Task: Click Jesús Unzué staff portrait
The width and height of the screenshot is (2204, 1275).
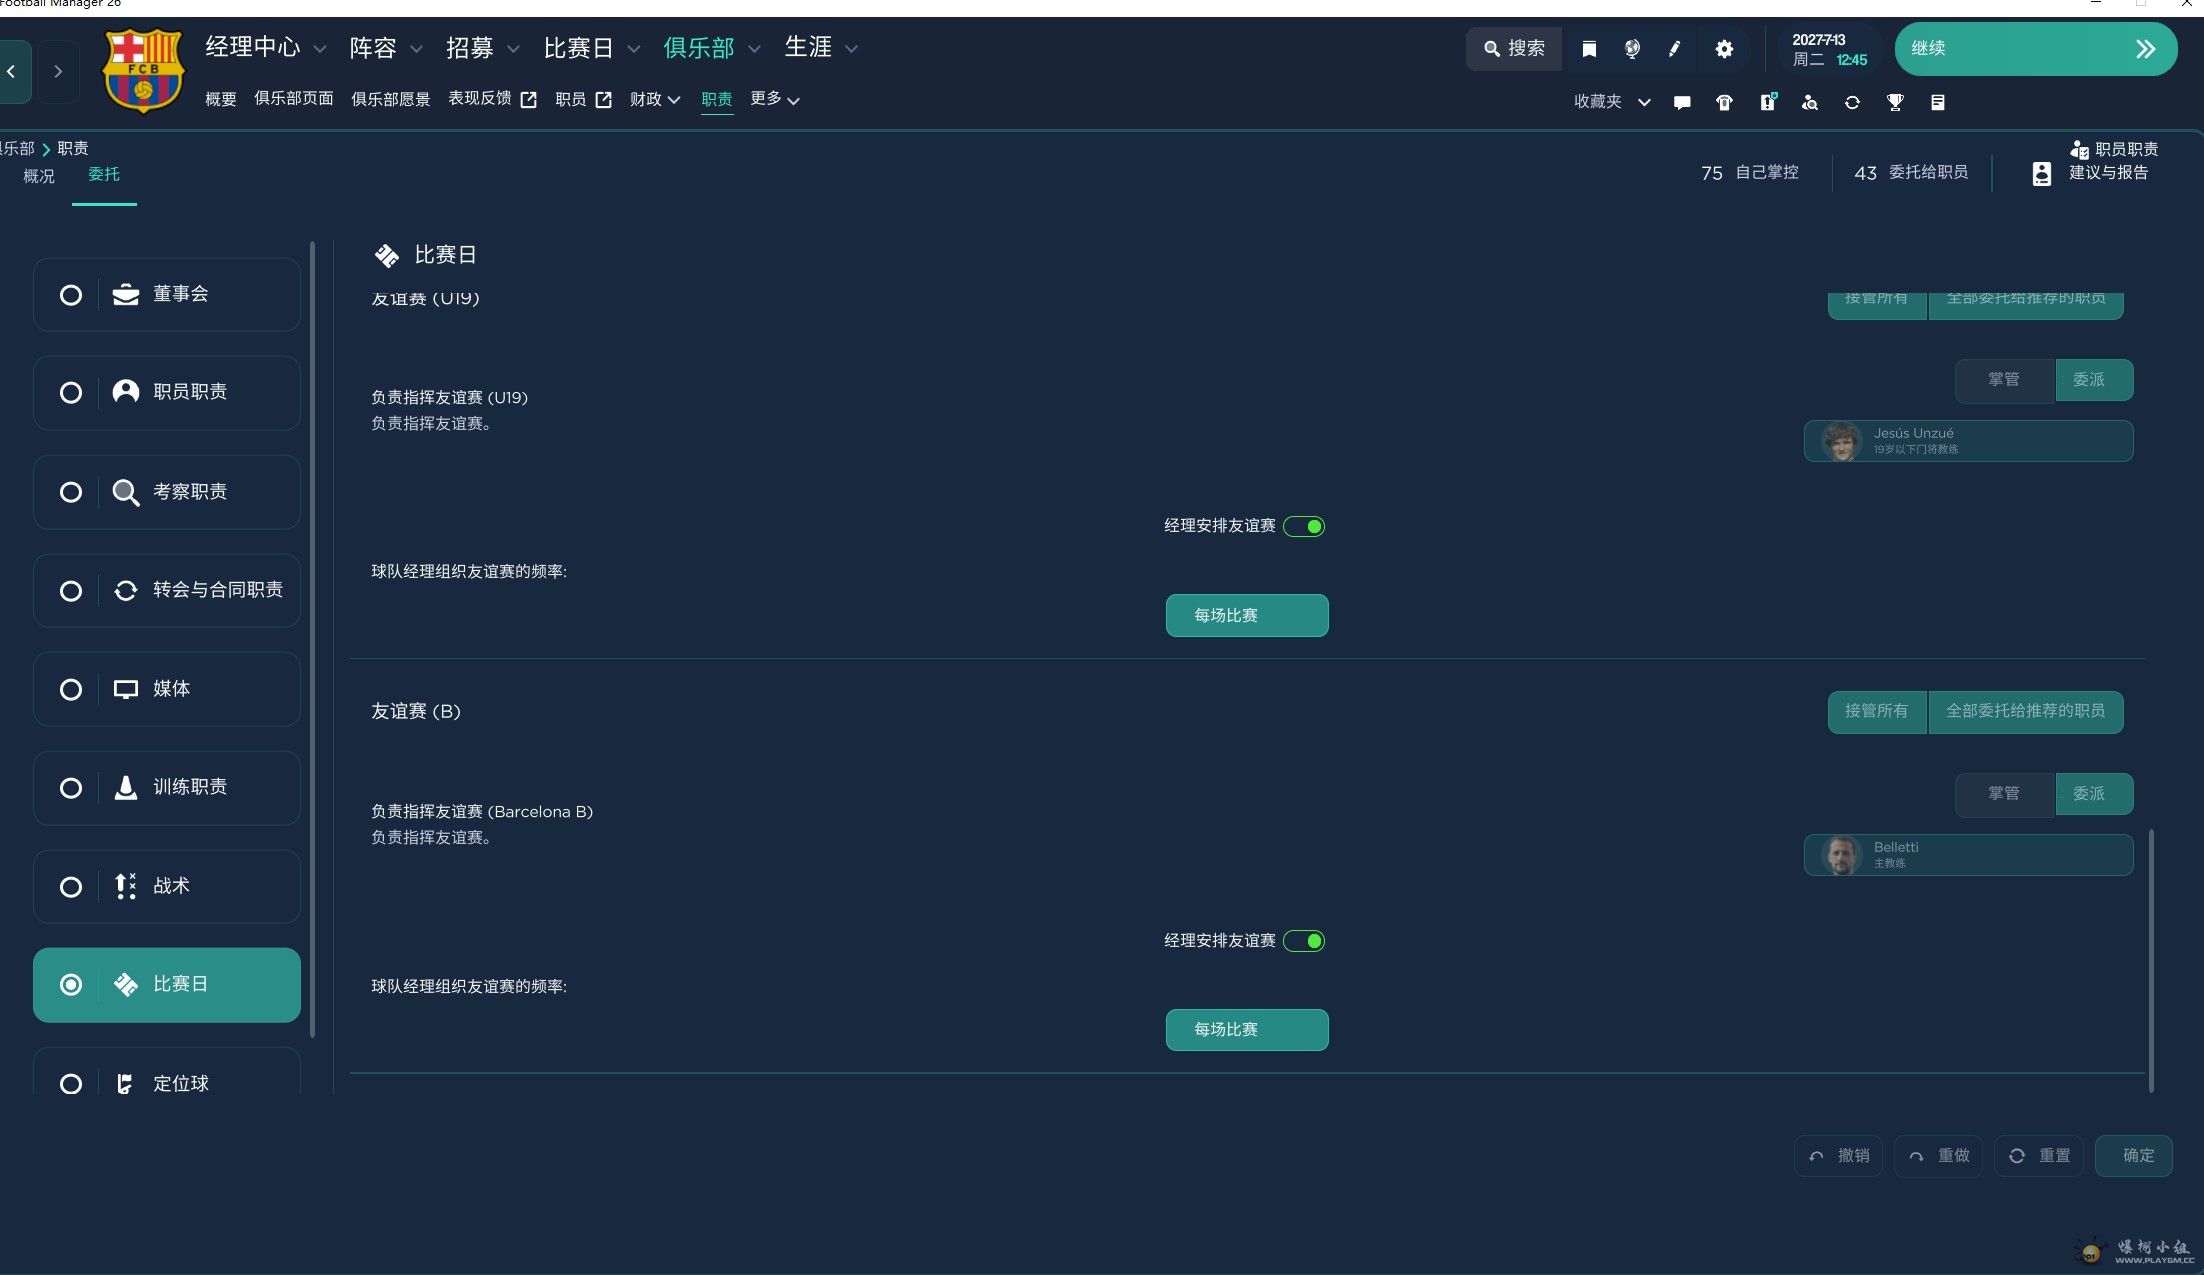Action: tap(1841, 441)
